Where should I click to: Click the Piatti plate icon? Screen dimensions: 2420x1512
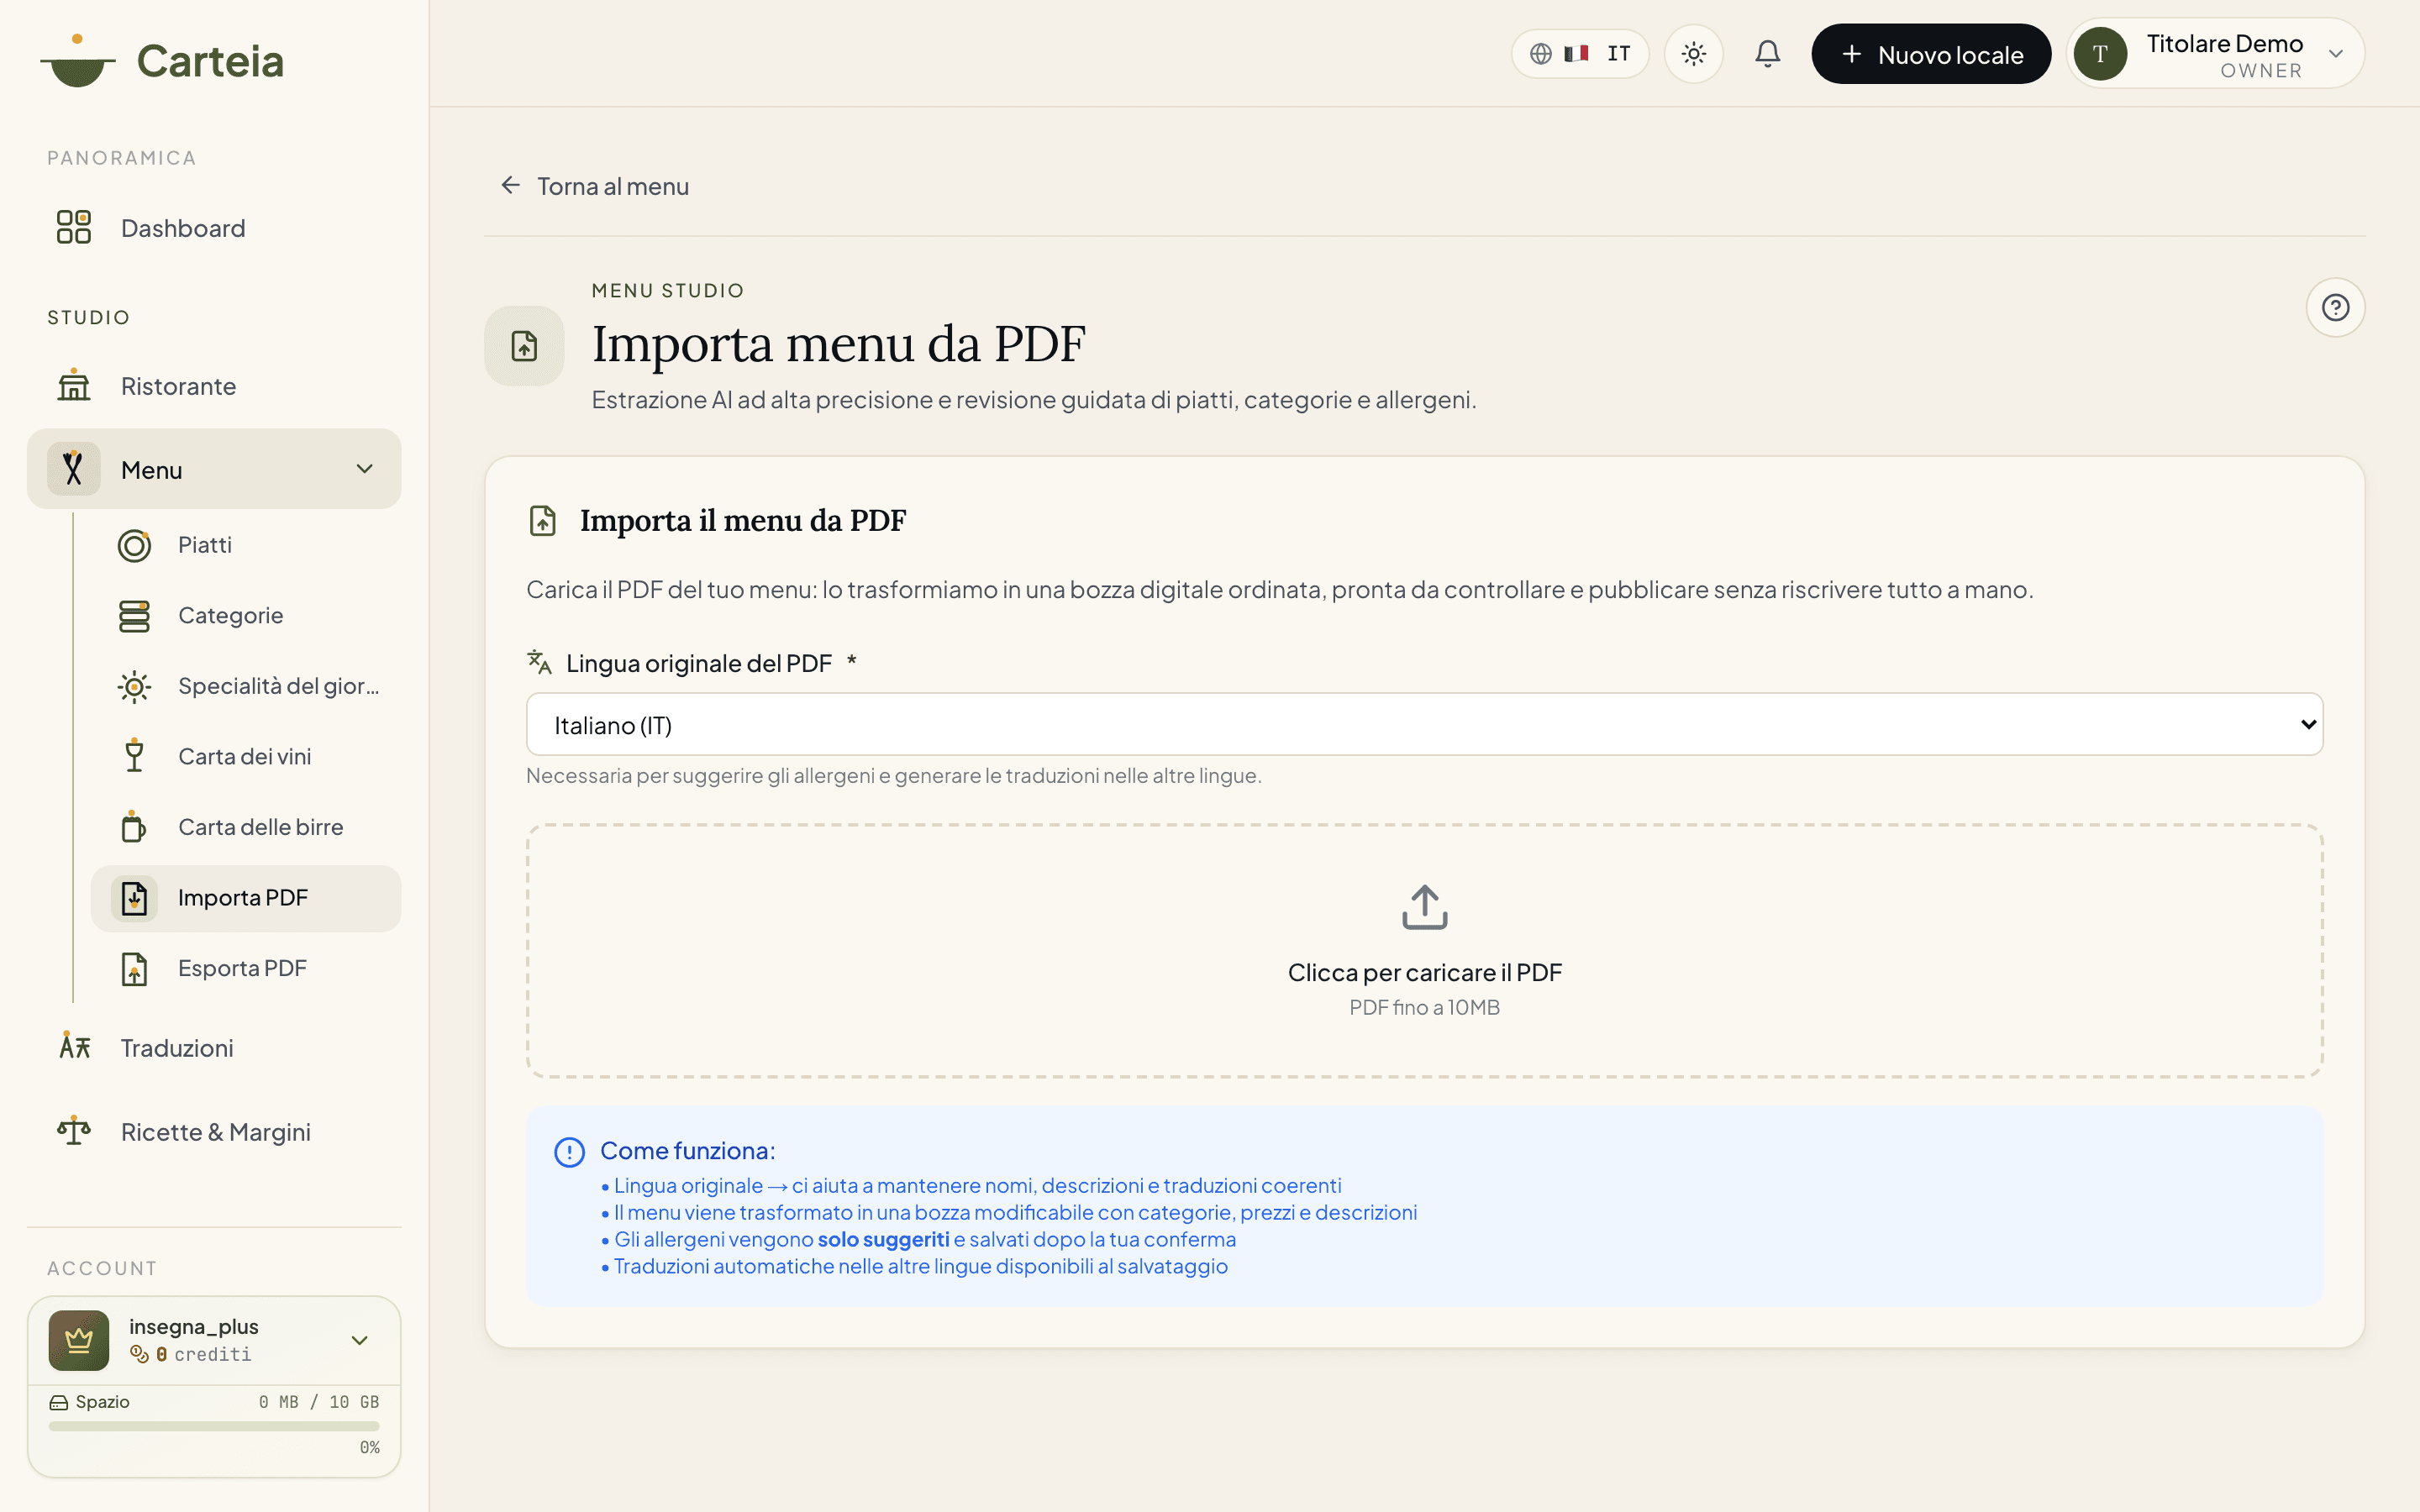click(x=134, y=545)
